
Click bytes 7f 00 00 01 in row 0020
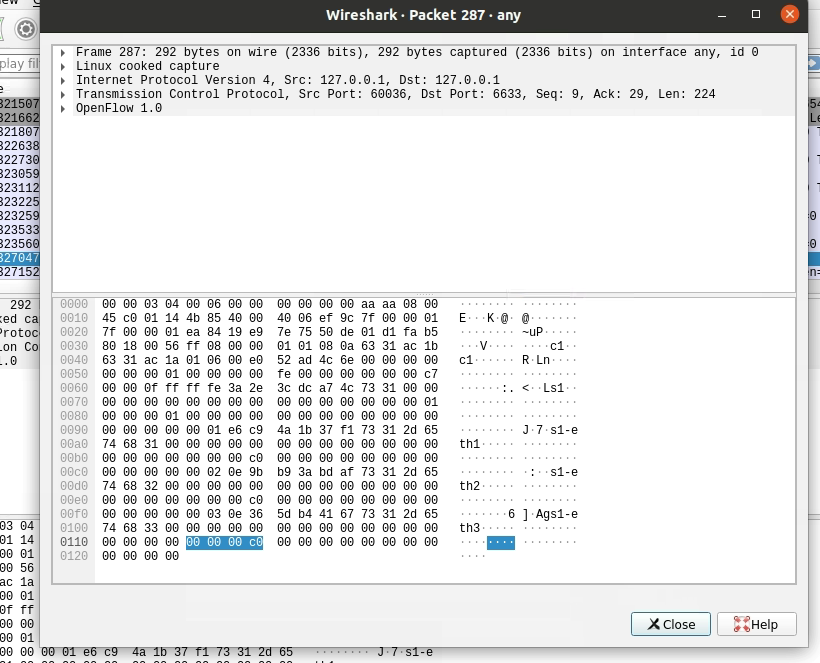(140, 333)
